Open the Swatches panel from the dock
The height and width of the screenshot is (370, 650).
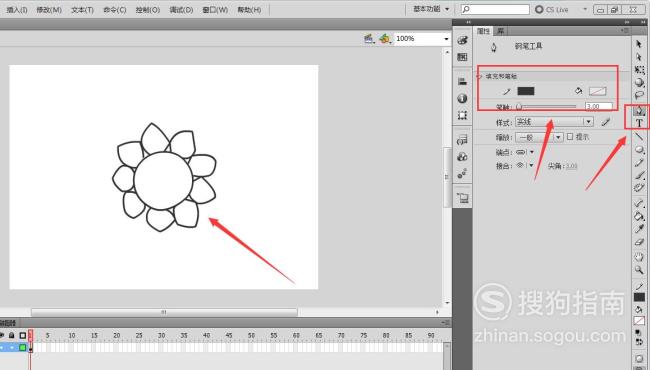coord(462,57)
